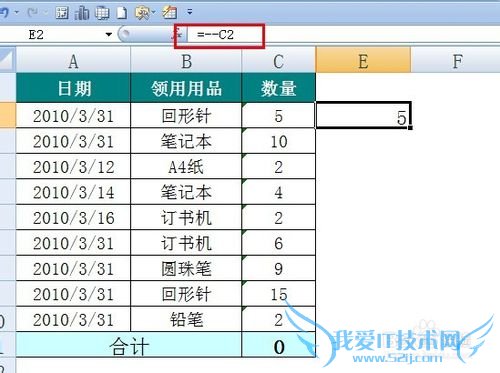Open the Undo history dropdown arrow
Screen dimensions: 500x373
coord(17,13)
